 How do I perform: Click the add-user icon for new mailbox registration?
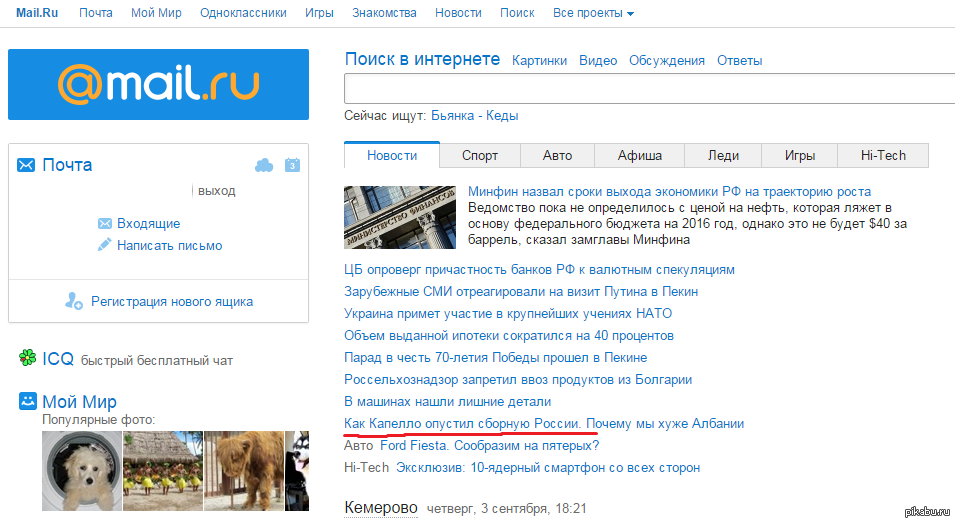pyautogui.click(x=74, y=301)
